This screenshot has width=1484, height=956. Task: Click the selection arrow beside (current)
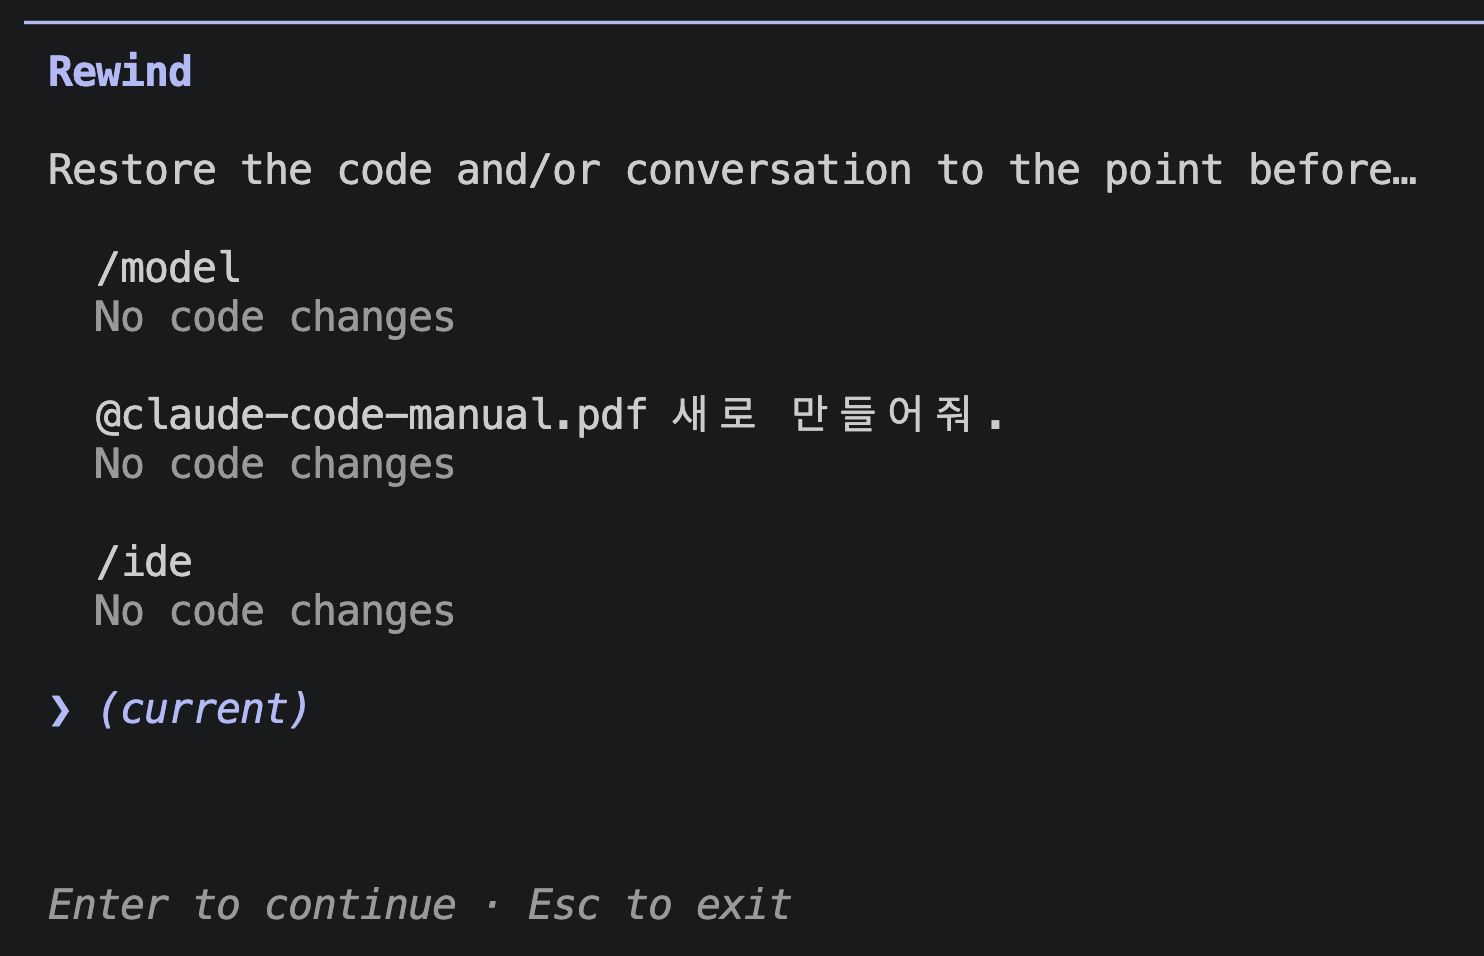click(60, 710)
